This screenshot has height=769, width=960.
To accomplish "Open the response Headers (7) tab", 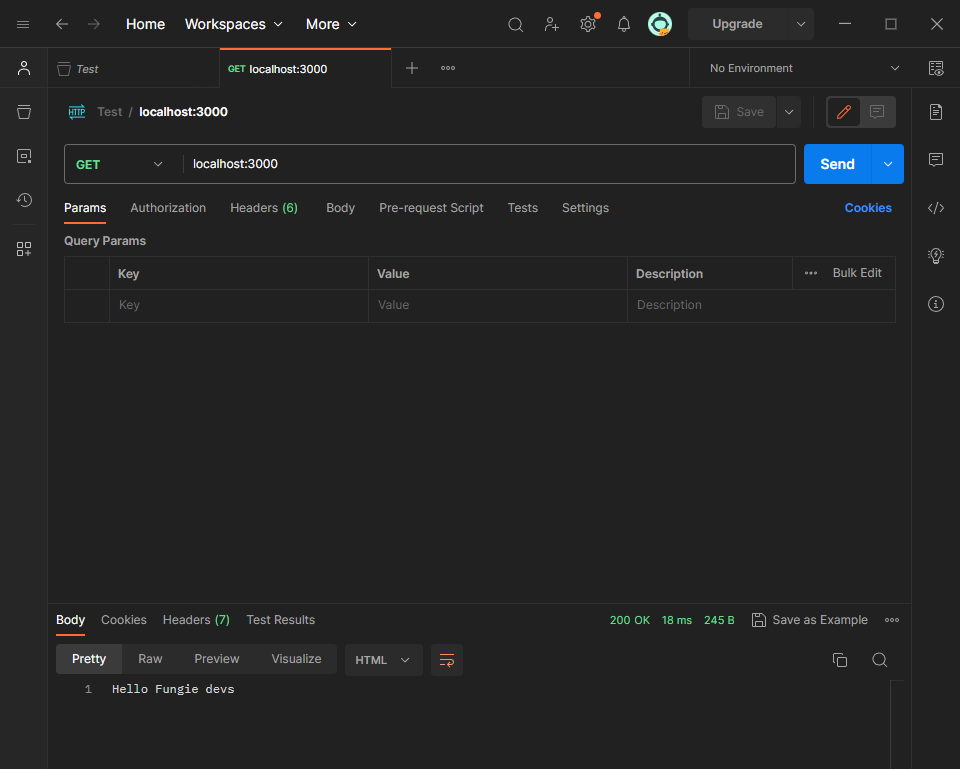I will click(x=197, y=620).
